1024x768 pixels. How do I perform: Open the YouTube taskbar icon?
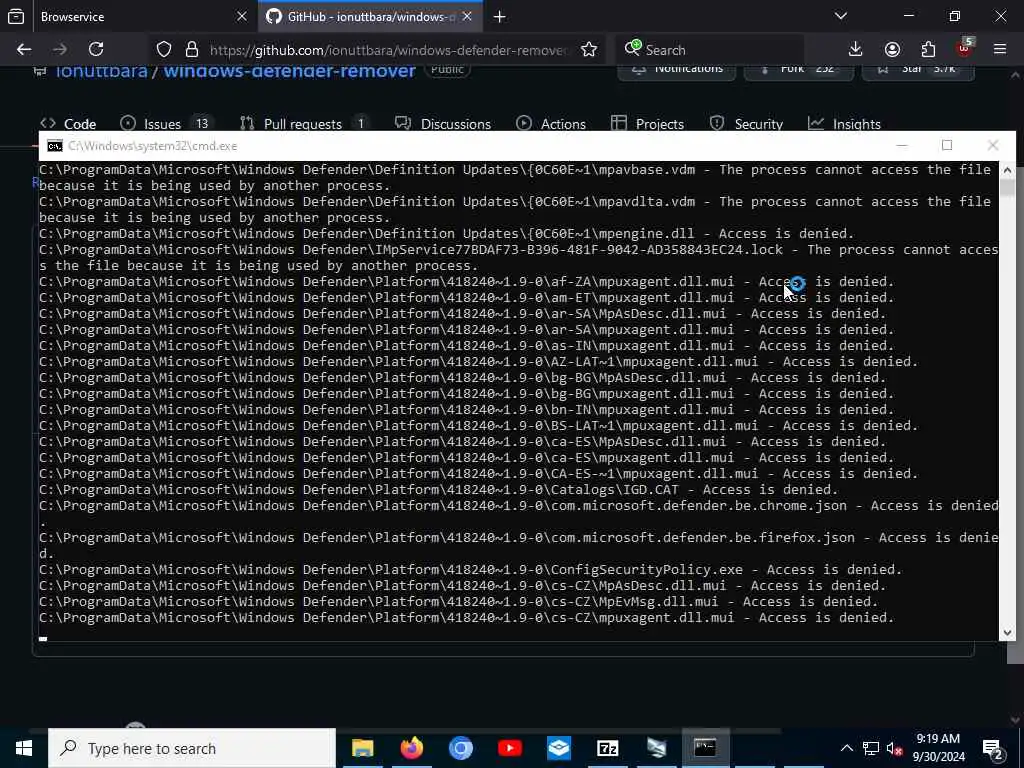pyautogui.click(x=509, y=748)
